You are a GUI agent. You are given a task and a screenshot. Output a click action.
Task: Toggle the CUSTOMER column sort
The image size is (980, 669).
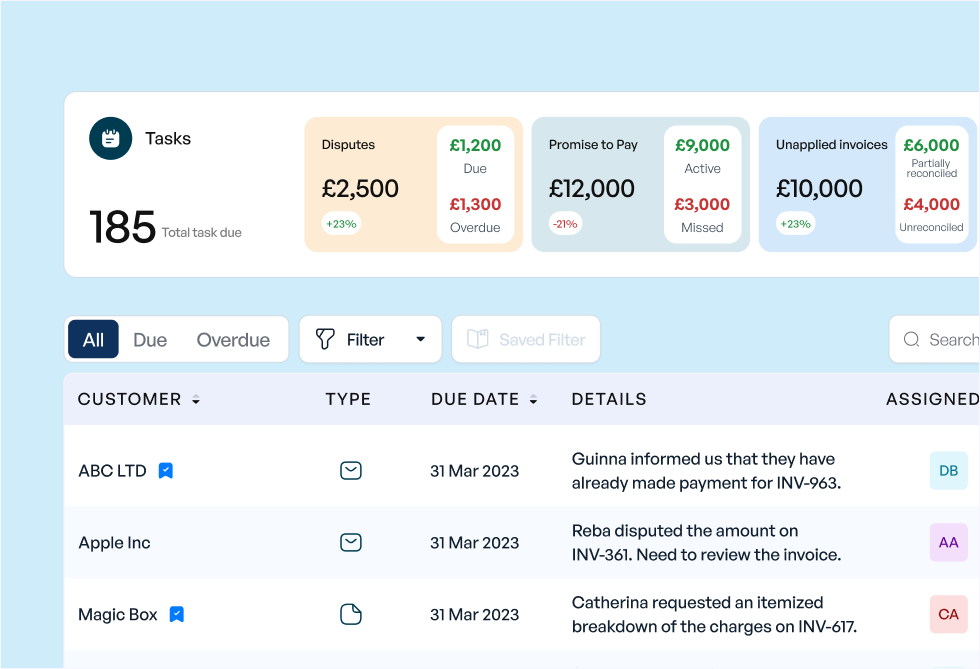[195, 399]
